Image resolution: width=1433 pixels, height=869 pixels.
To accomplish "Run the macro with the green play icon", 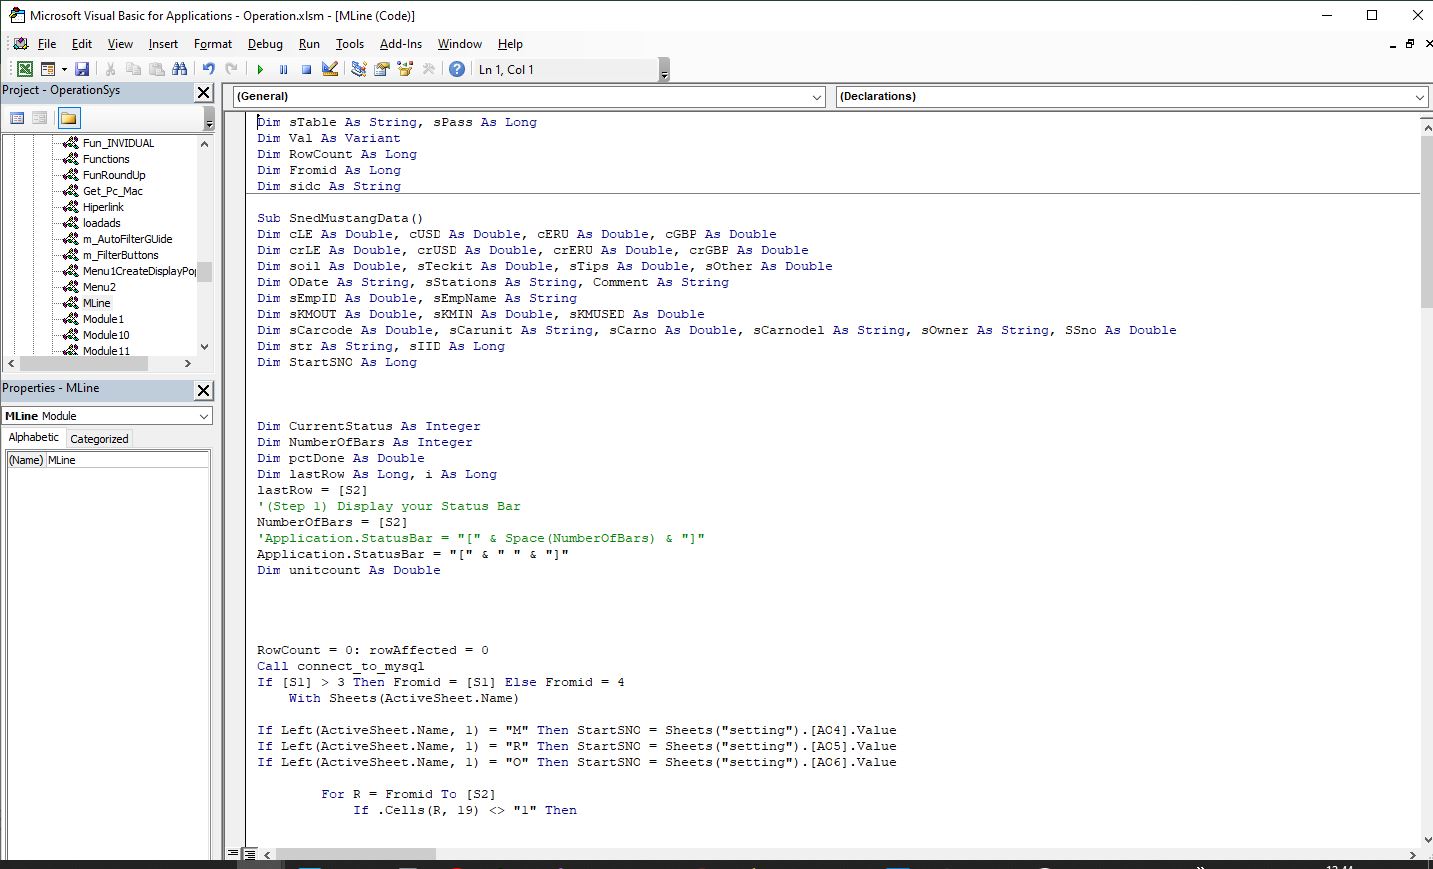I will click(260, 69).
